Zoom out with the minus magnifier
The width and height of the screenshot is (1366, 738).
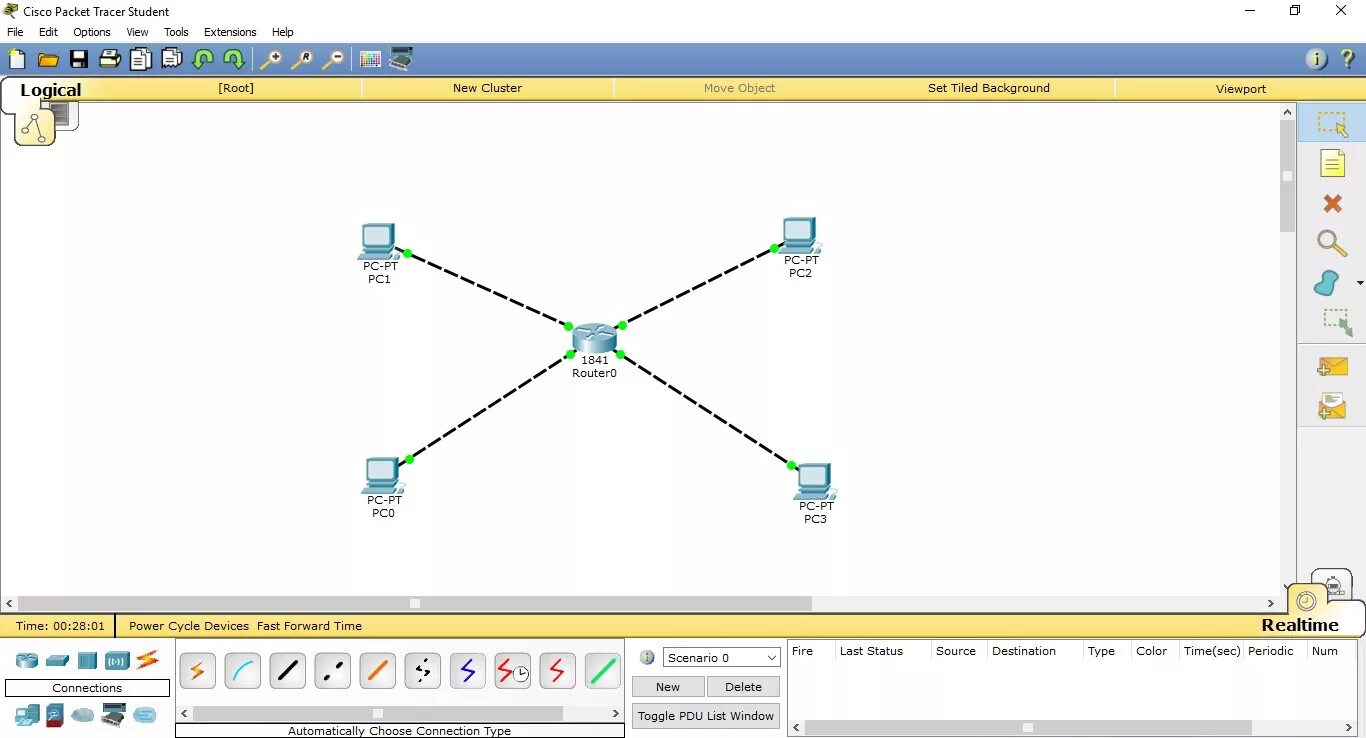pos(333,60)
